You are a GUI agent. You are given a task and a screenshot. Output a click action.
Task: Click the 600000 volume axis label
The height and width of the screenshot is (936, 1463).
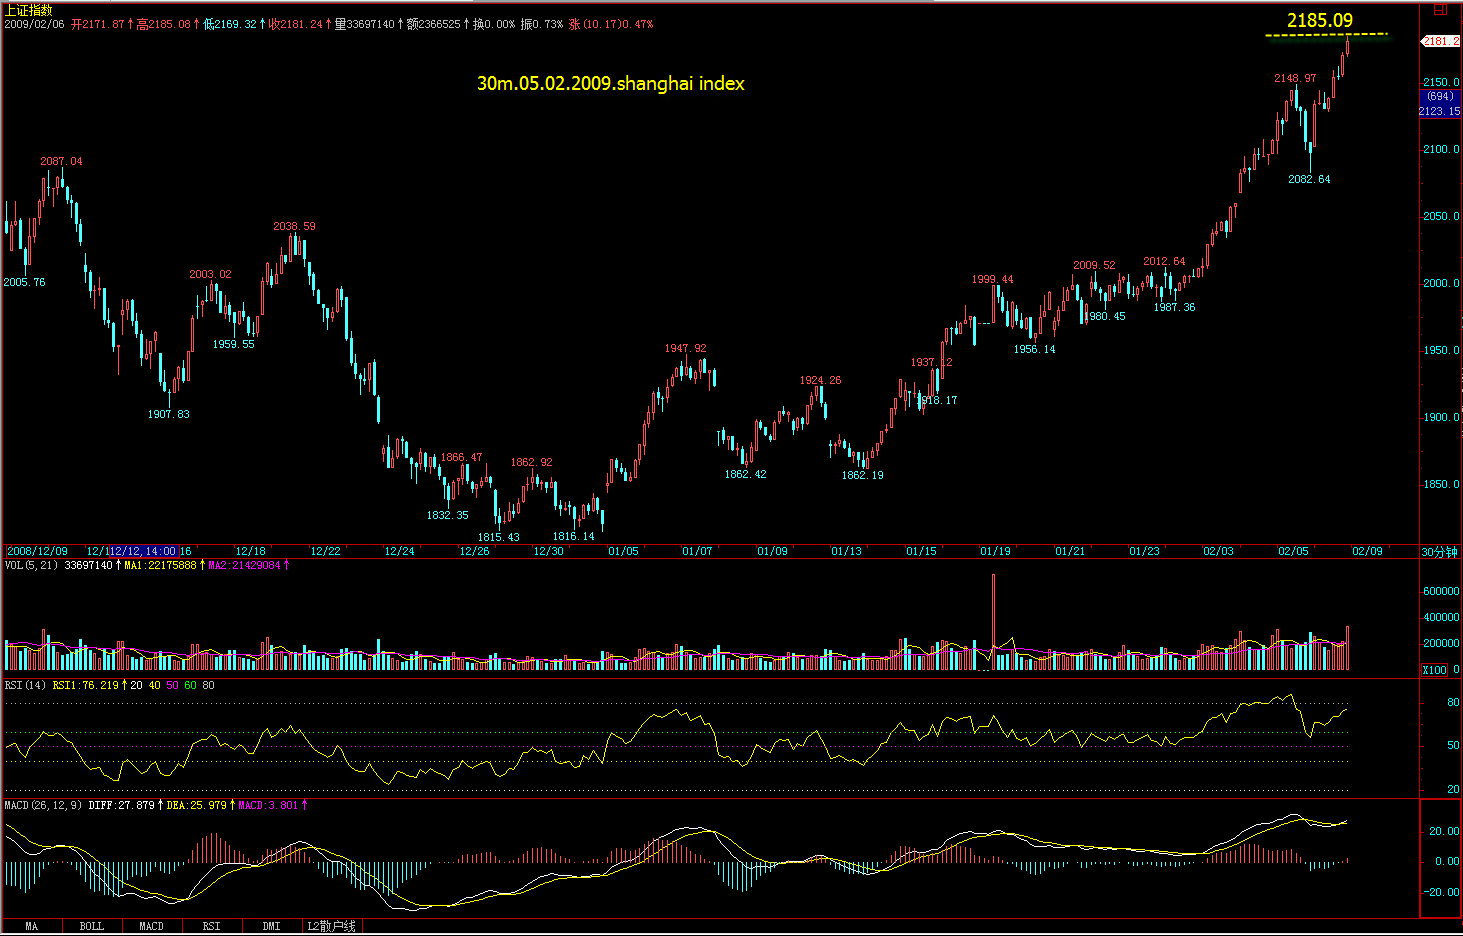point(1441,591)
